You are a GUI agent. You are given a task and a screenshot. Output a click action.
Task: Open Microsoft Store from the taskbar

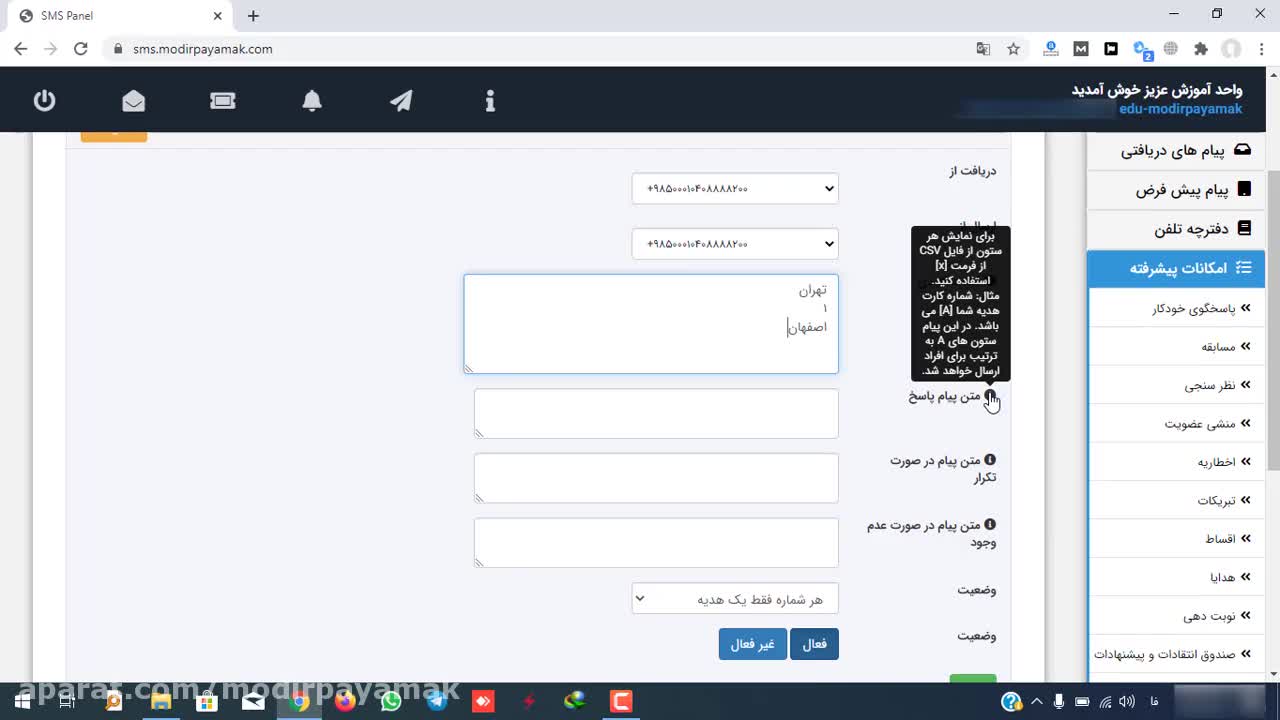click(x=207, y=701)
